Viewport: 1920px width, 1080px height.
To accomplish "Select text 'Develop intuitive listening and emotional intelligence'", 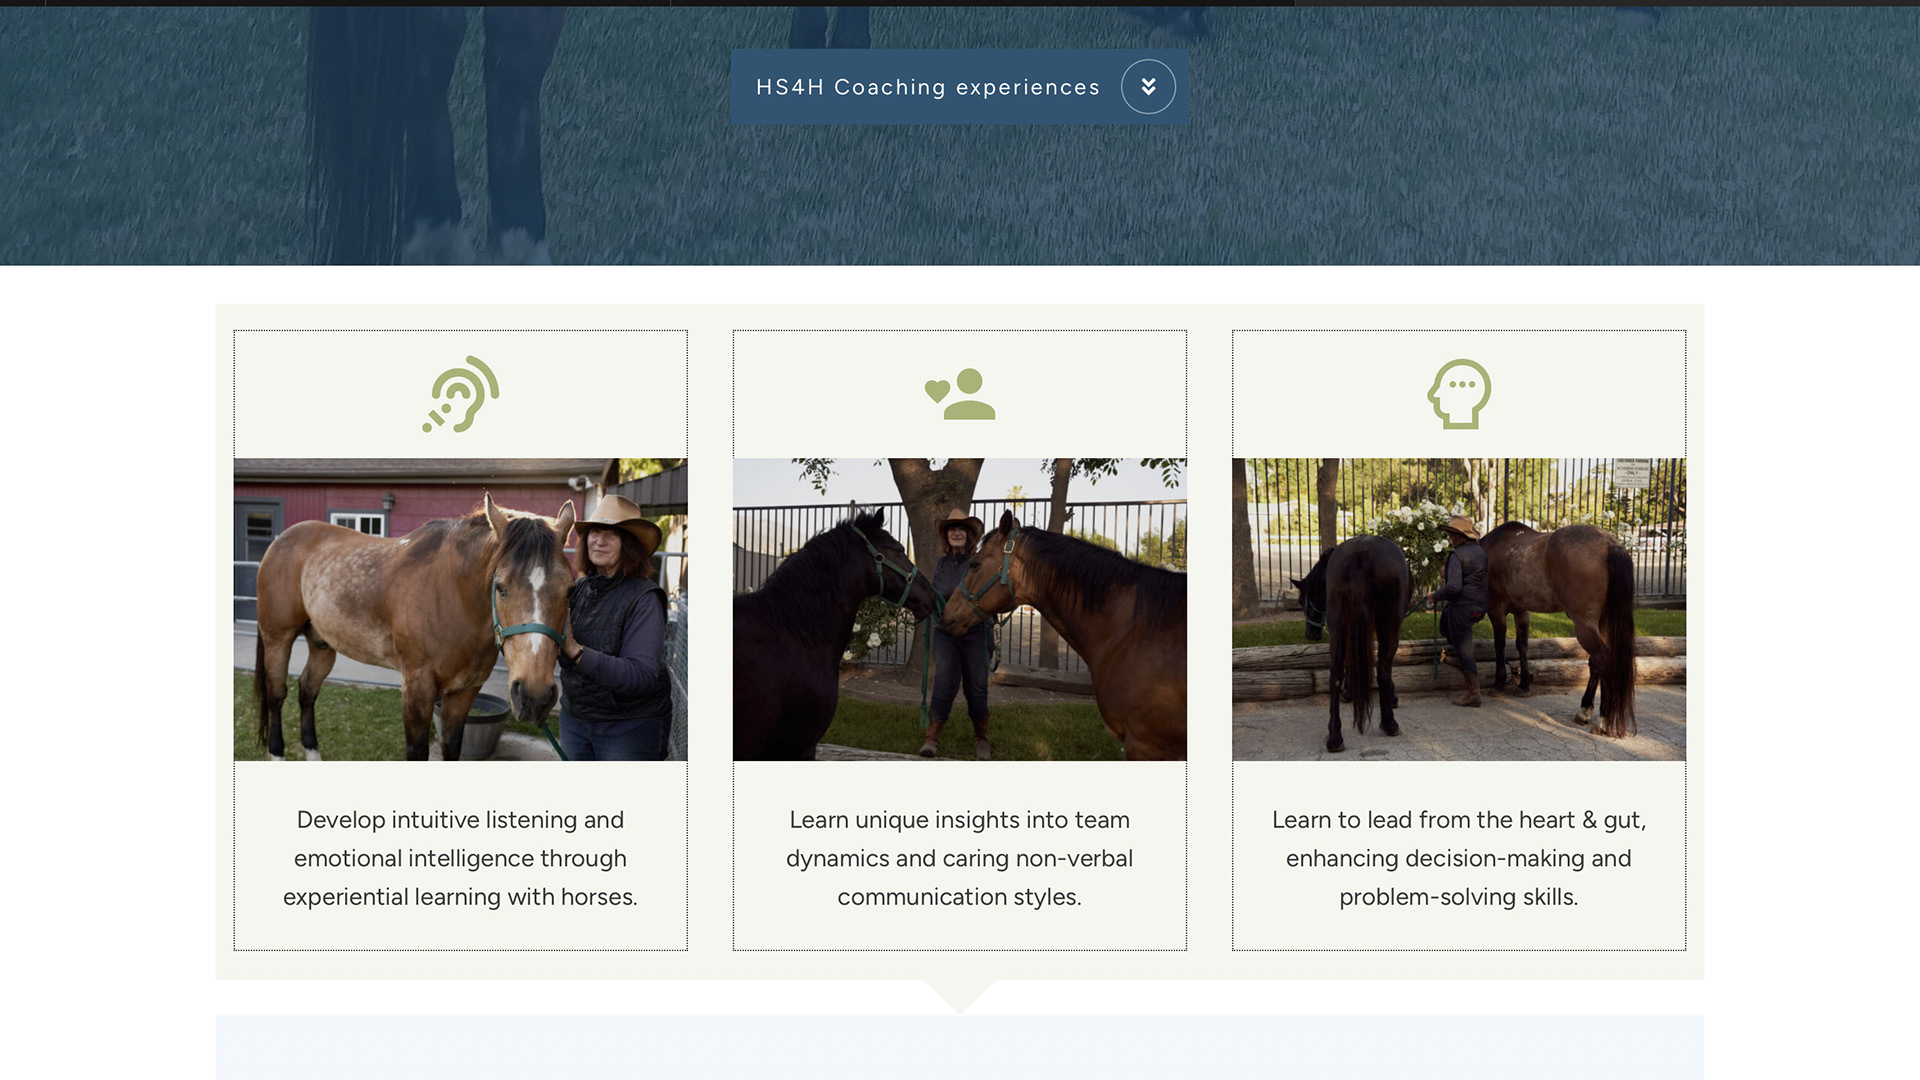I will point(460,839).
